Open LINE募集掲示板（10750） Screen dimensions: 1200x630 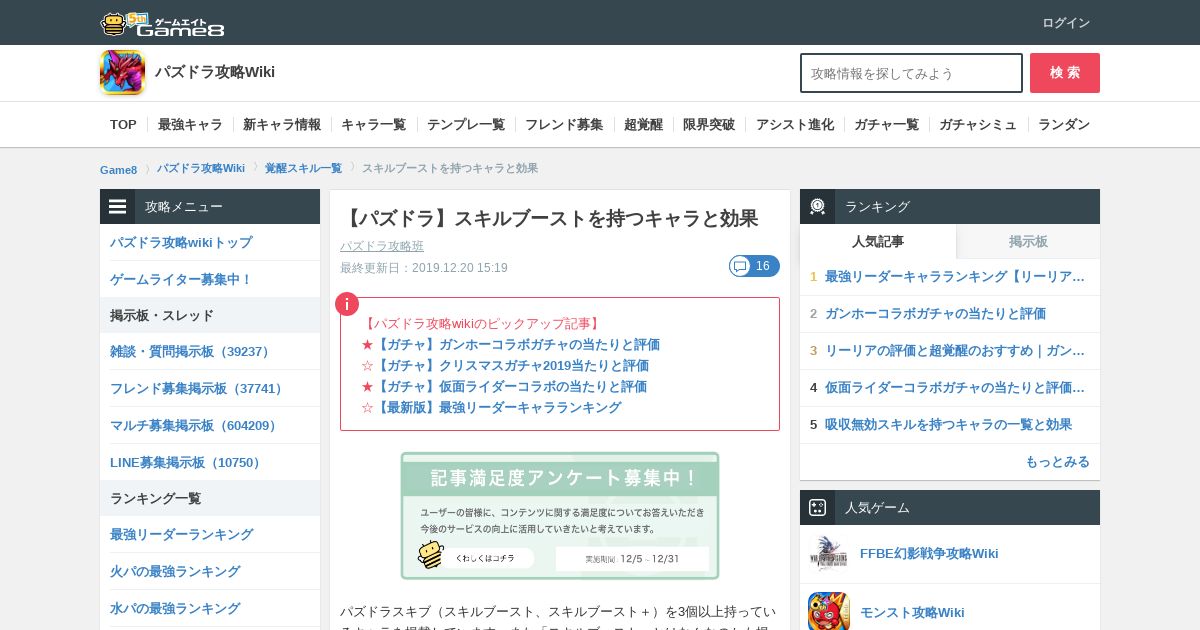[188, 463]
